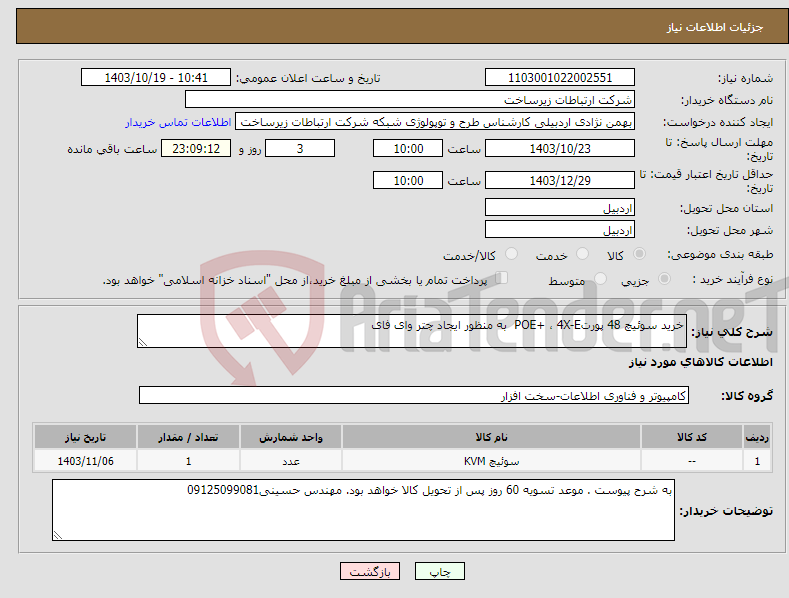Click the تاریخ نیاز column header
Image resolution: width=789 pixels, height=598 pixels.
86,437
